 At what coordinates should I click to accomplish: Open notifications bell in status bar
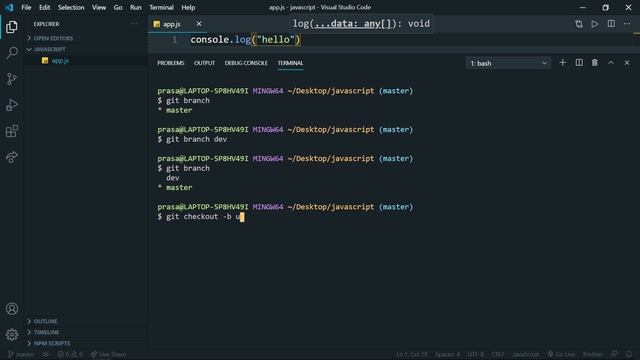coord(629,354)
